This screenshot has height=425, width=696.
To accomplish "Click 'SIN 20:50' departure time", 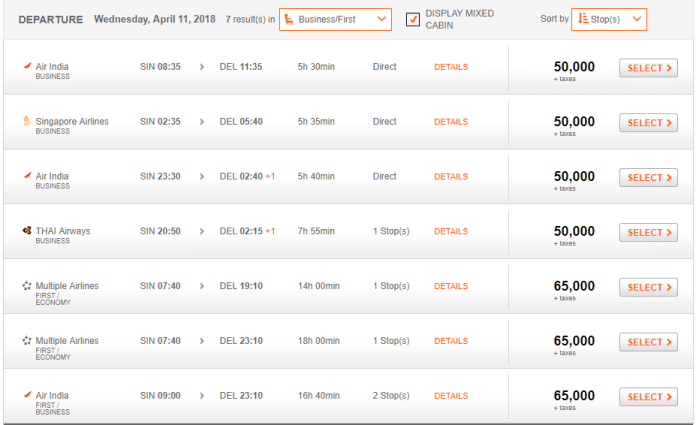I will click(160, 231).
